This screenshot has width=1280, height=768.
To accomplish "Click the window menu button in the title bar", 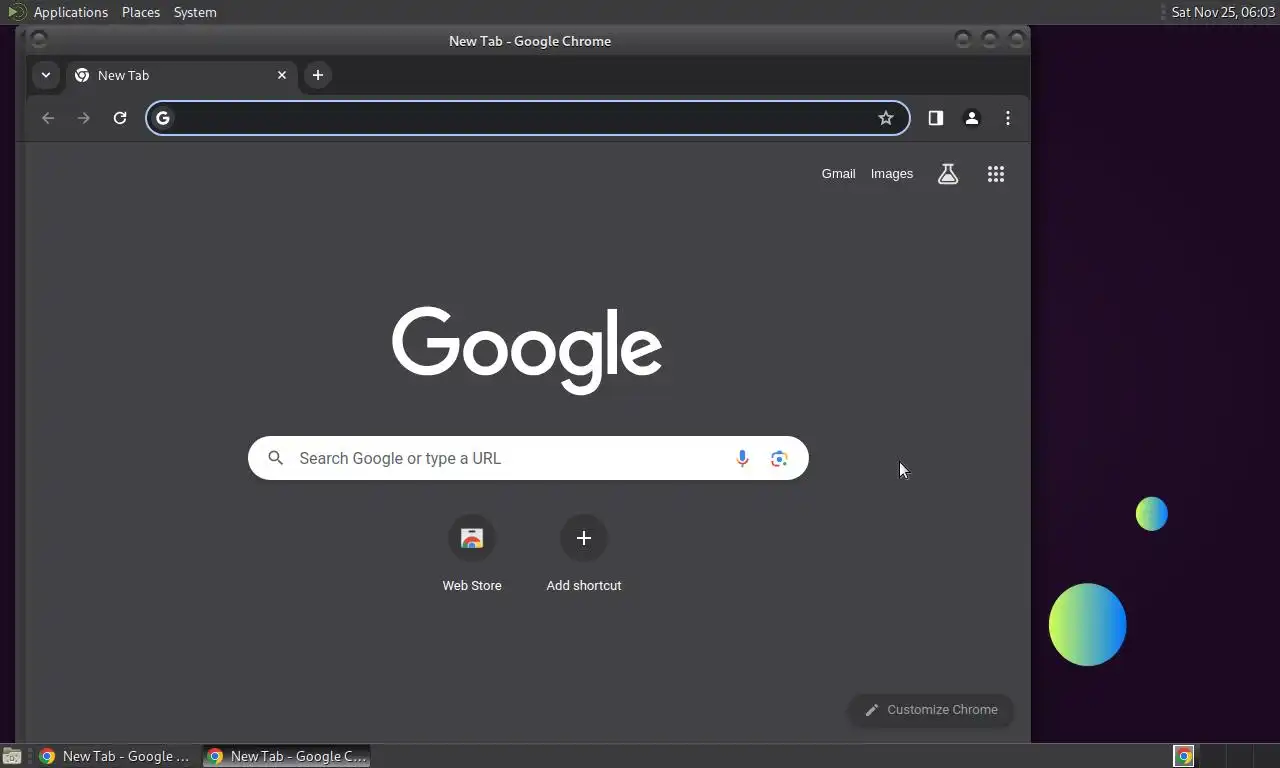I will click(38, 40).
